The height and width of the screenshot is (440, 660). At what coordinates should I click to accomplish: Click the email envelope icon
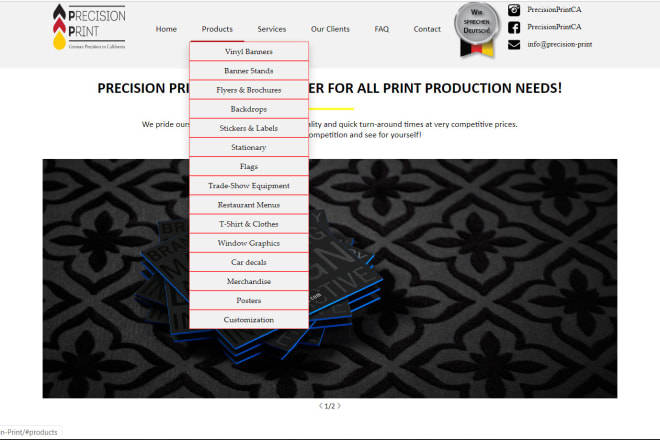coord(514,45)
